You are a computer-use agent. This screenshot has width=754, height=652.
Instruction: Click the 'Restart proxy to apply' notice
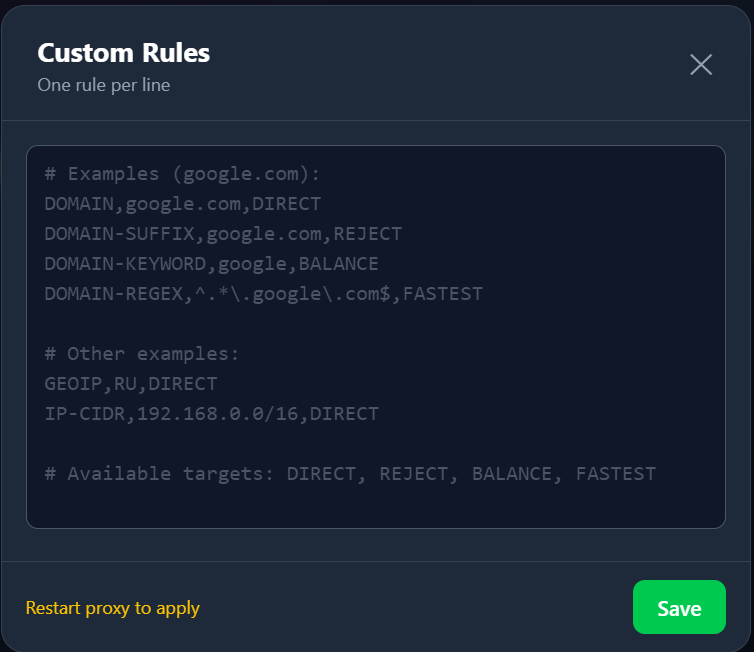(112, 608)
